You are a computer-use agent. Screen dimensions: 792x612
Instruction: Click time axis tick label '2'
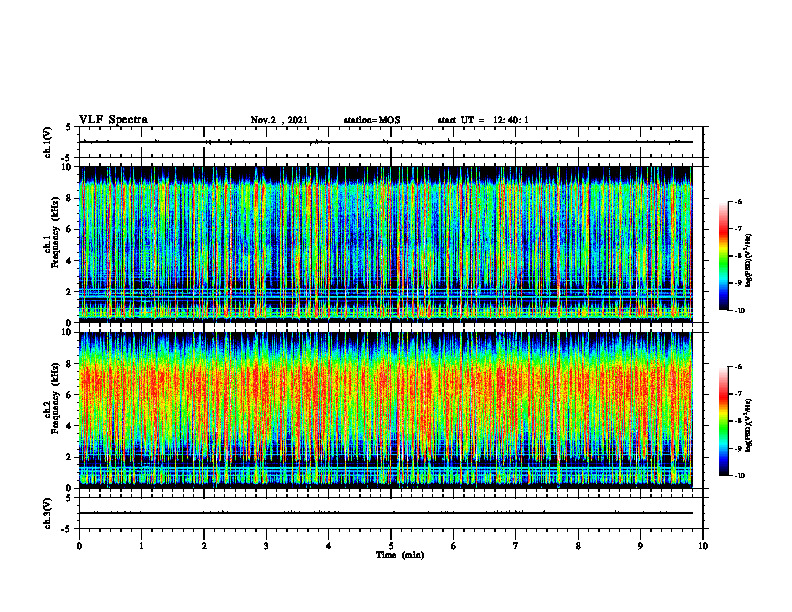pos(204,546)
